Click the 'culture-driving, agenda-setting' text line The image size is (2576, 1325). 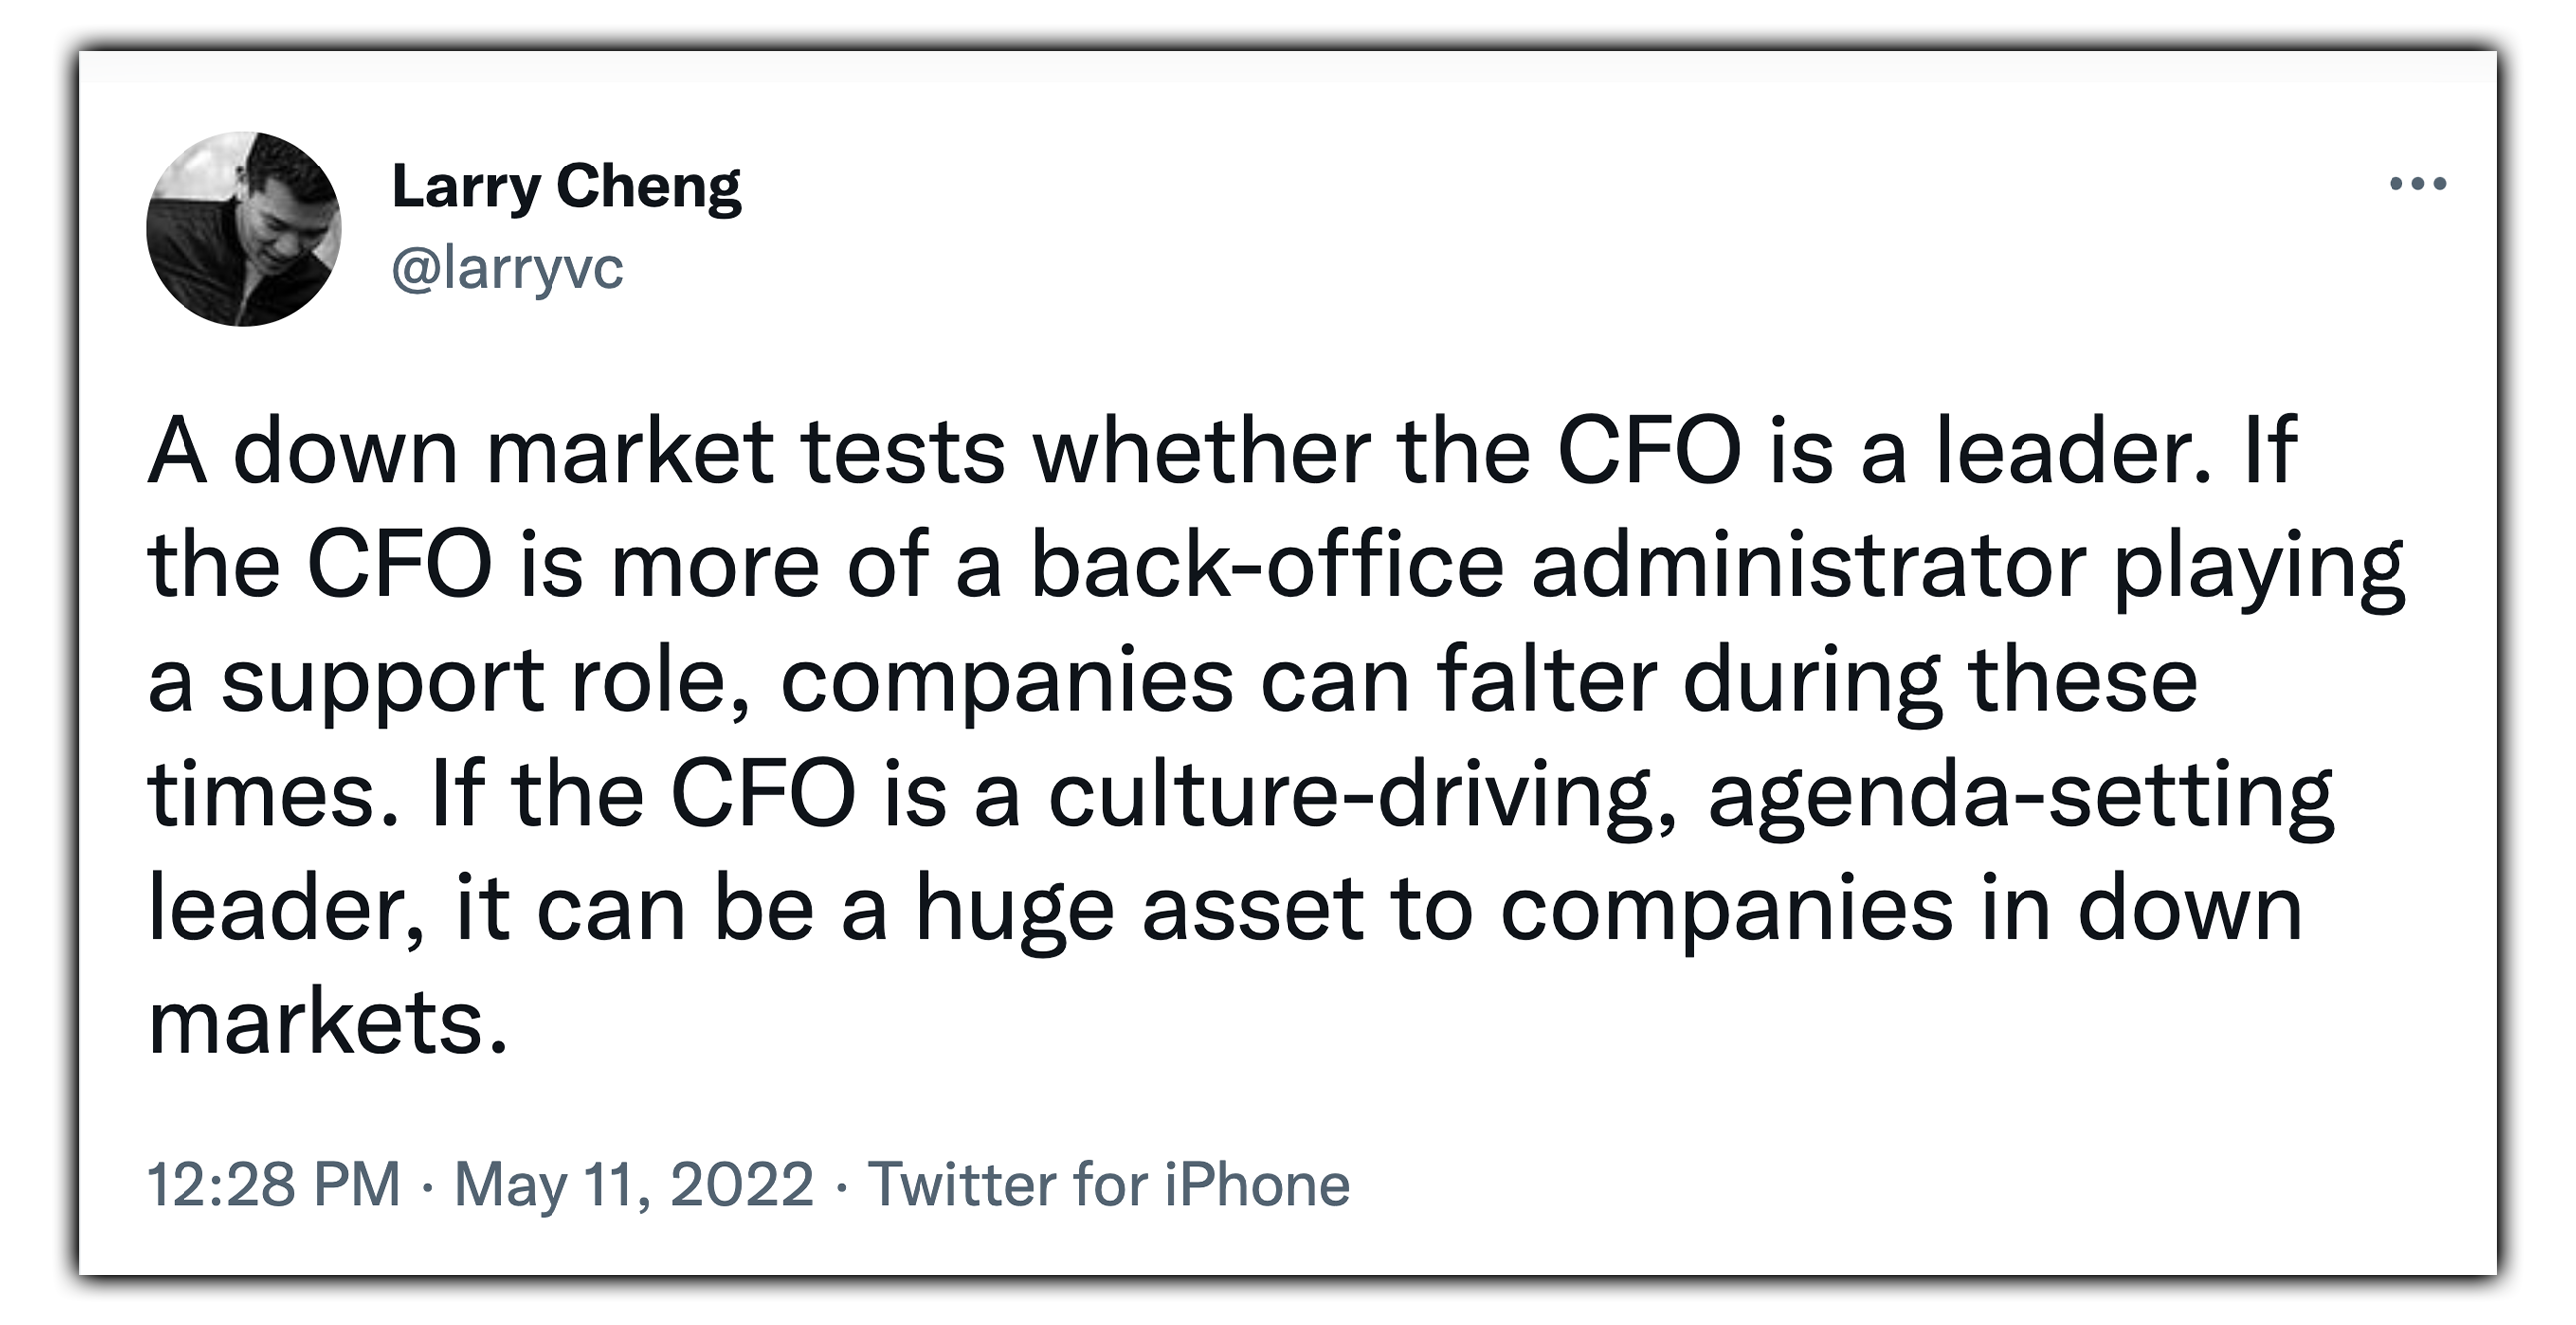1690,795
